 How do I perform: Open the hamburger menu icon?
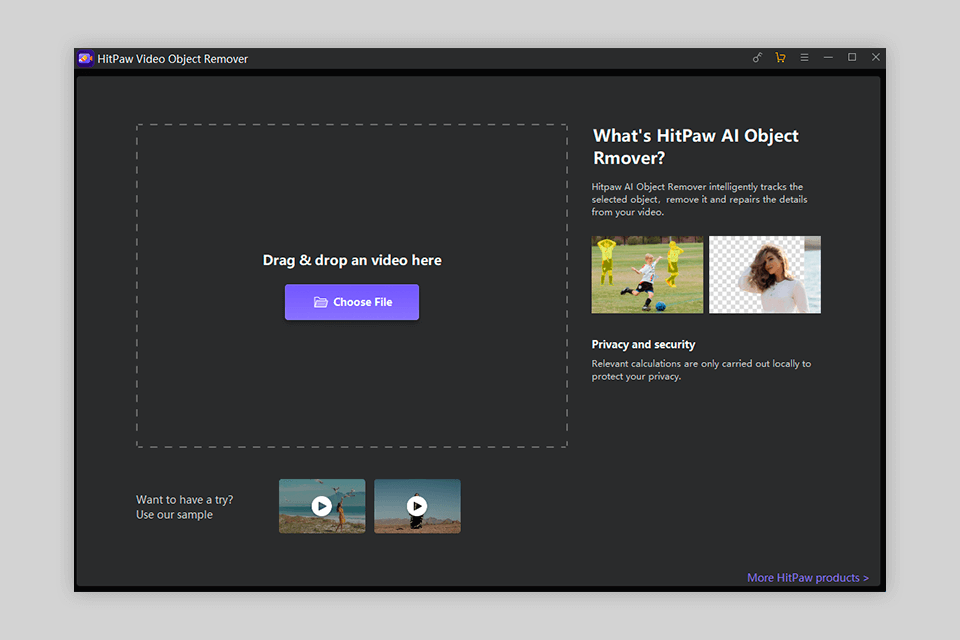point(804,57)
